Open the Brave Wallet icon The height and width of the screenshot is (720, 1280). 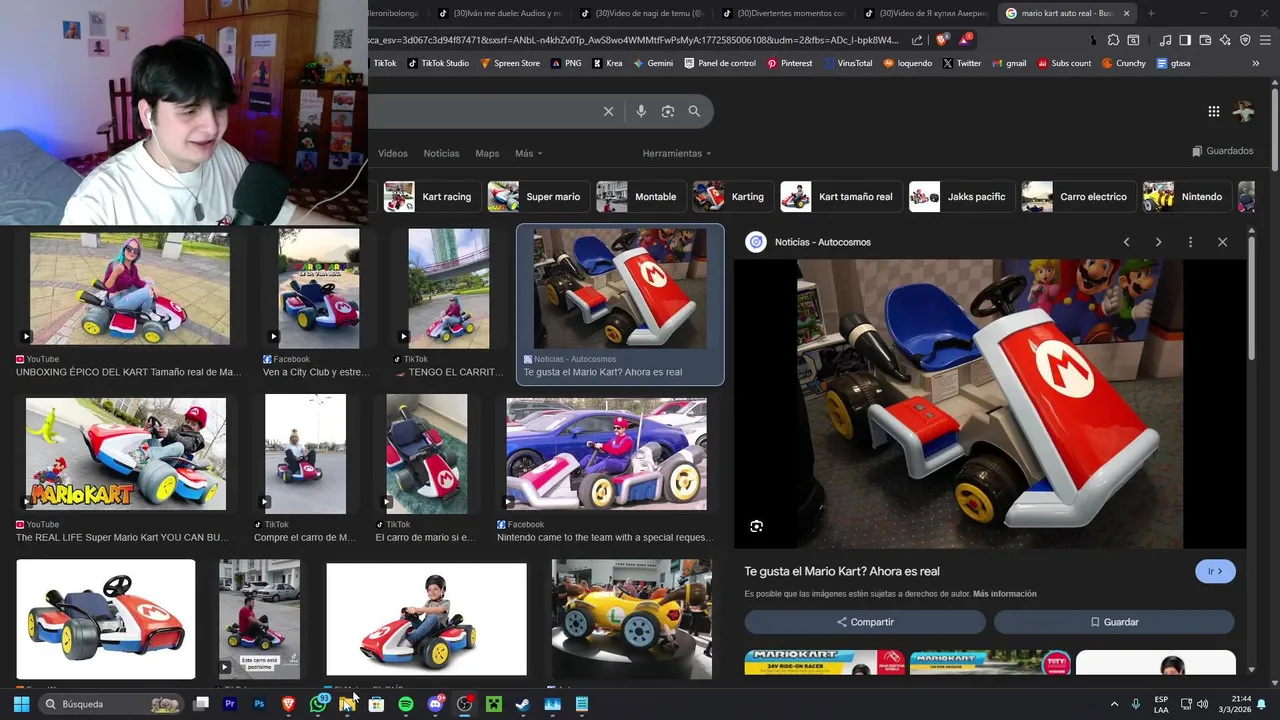point(1205,40)
